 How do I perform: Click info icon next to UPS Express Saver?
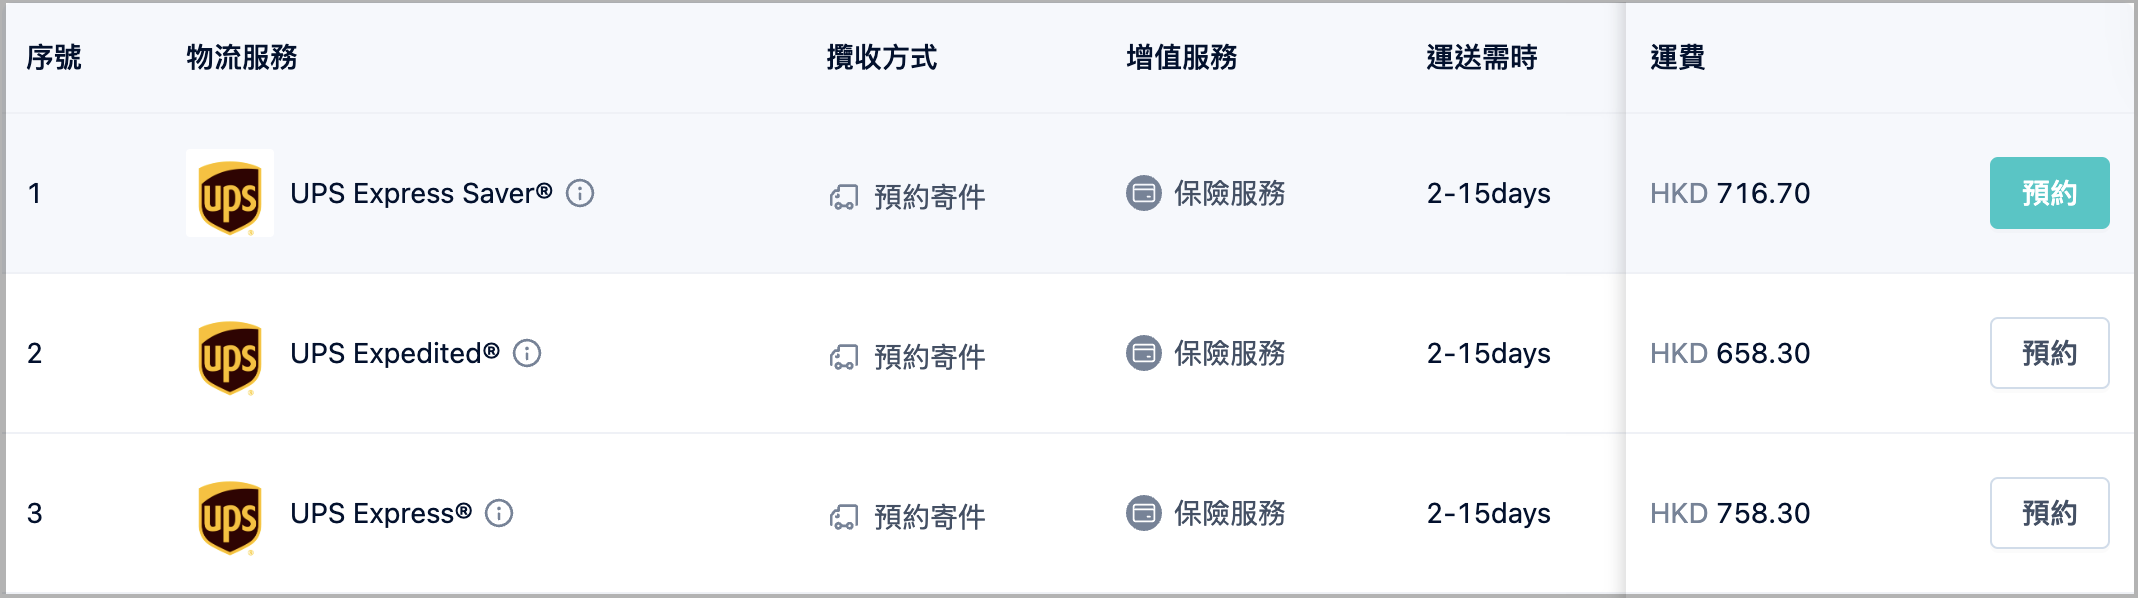click(x=580, y=193)
